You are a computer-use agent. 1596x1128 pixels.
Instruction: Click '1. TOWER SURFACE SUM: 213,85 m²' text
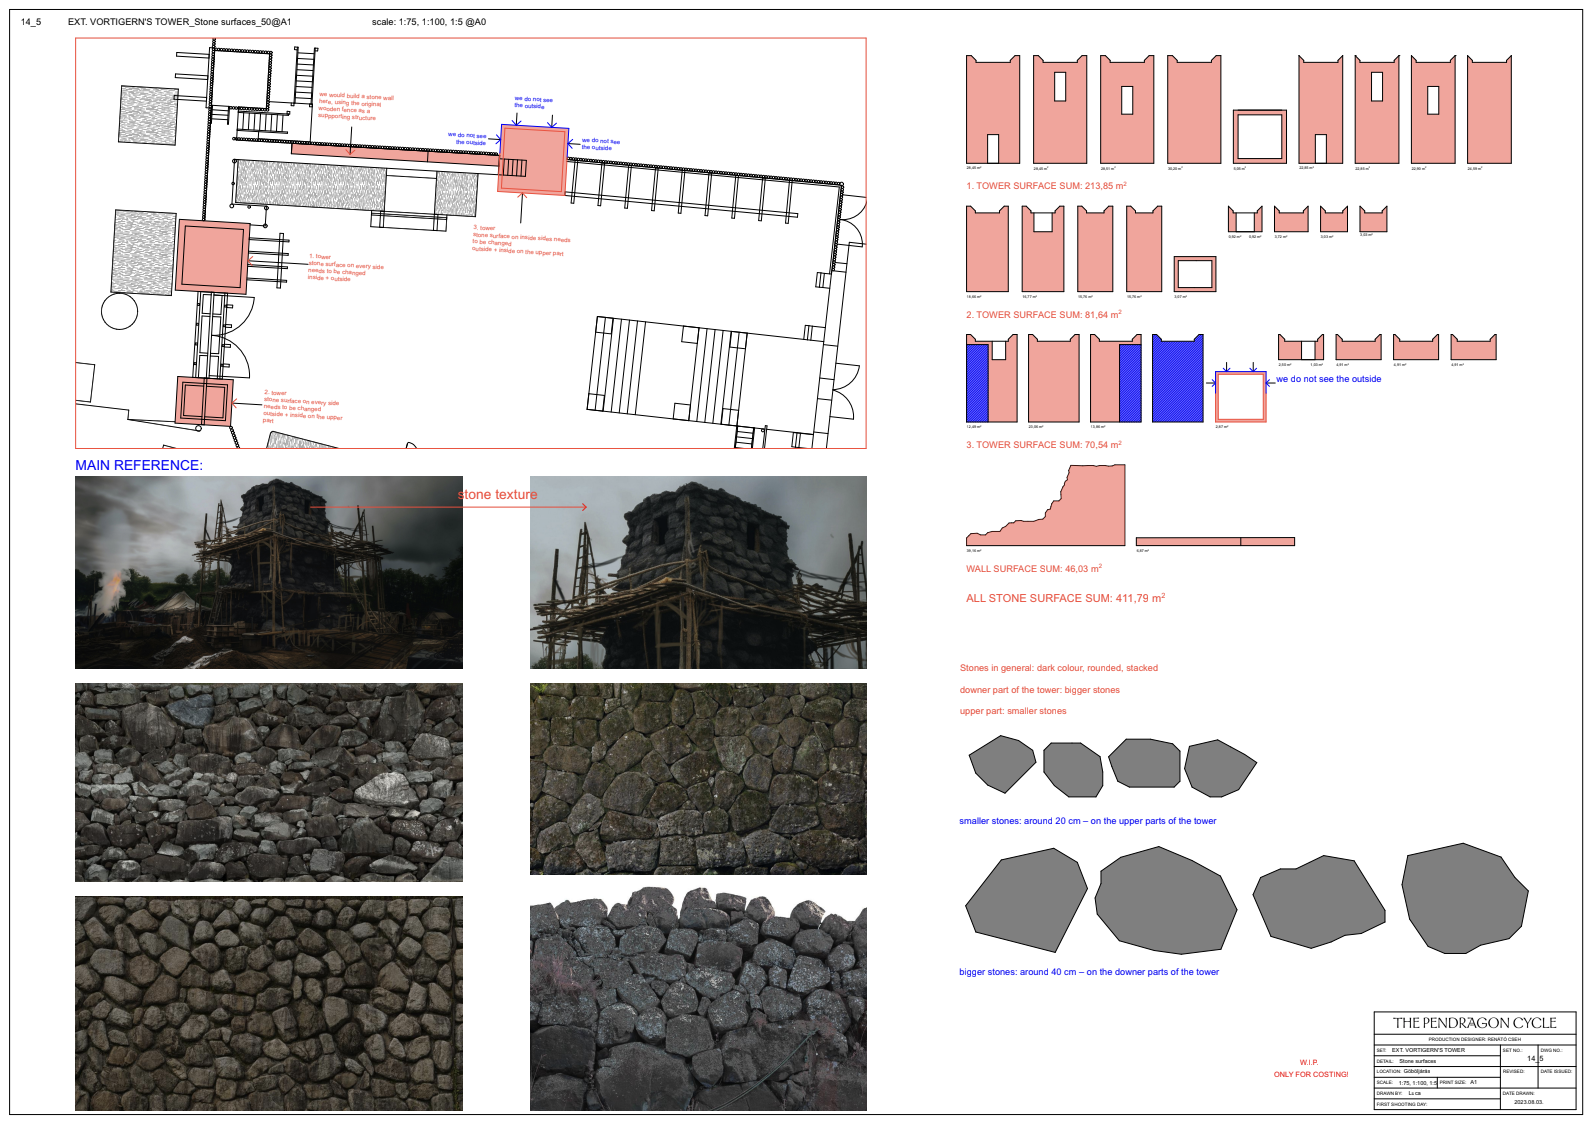click(1046, 185)
